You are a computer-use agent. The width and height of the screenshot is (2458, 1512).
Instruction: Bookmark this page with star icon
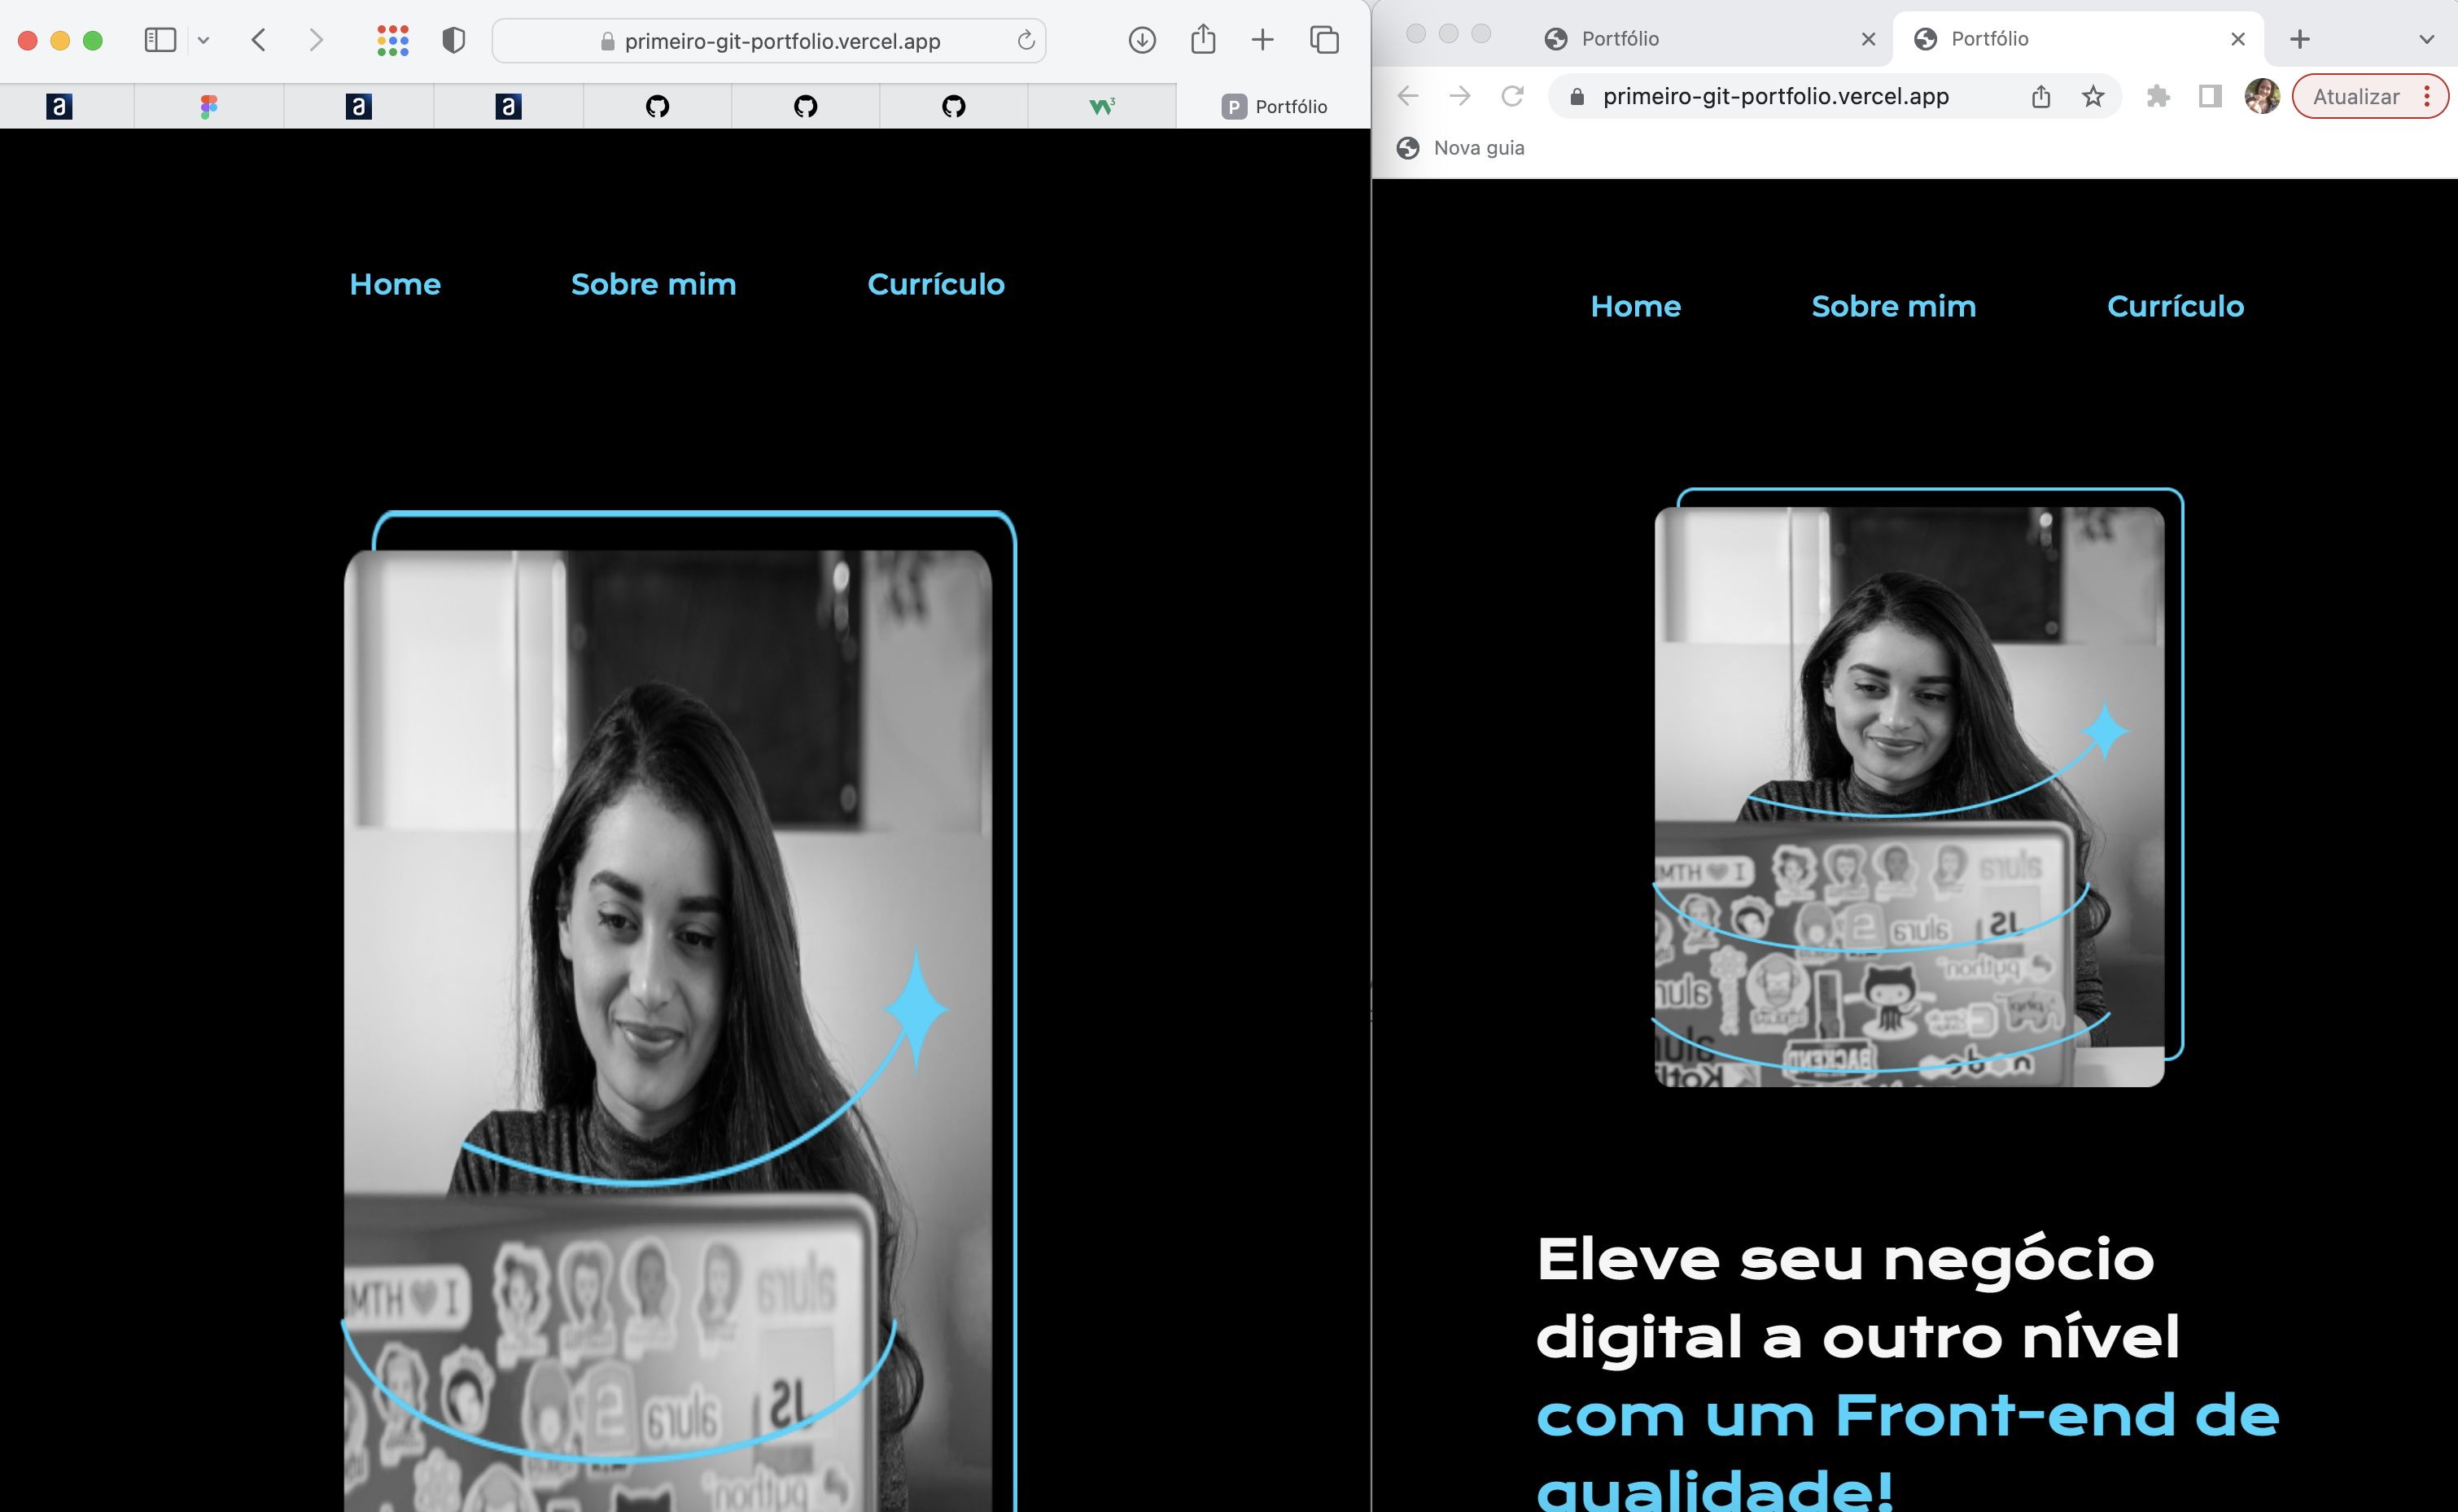[x=2093, y=96]
